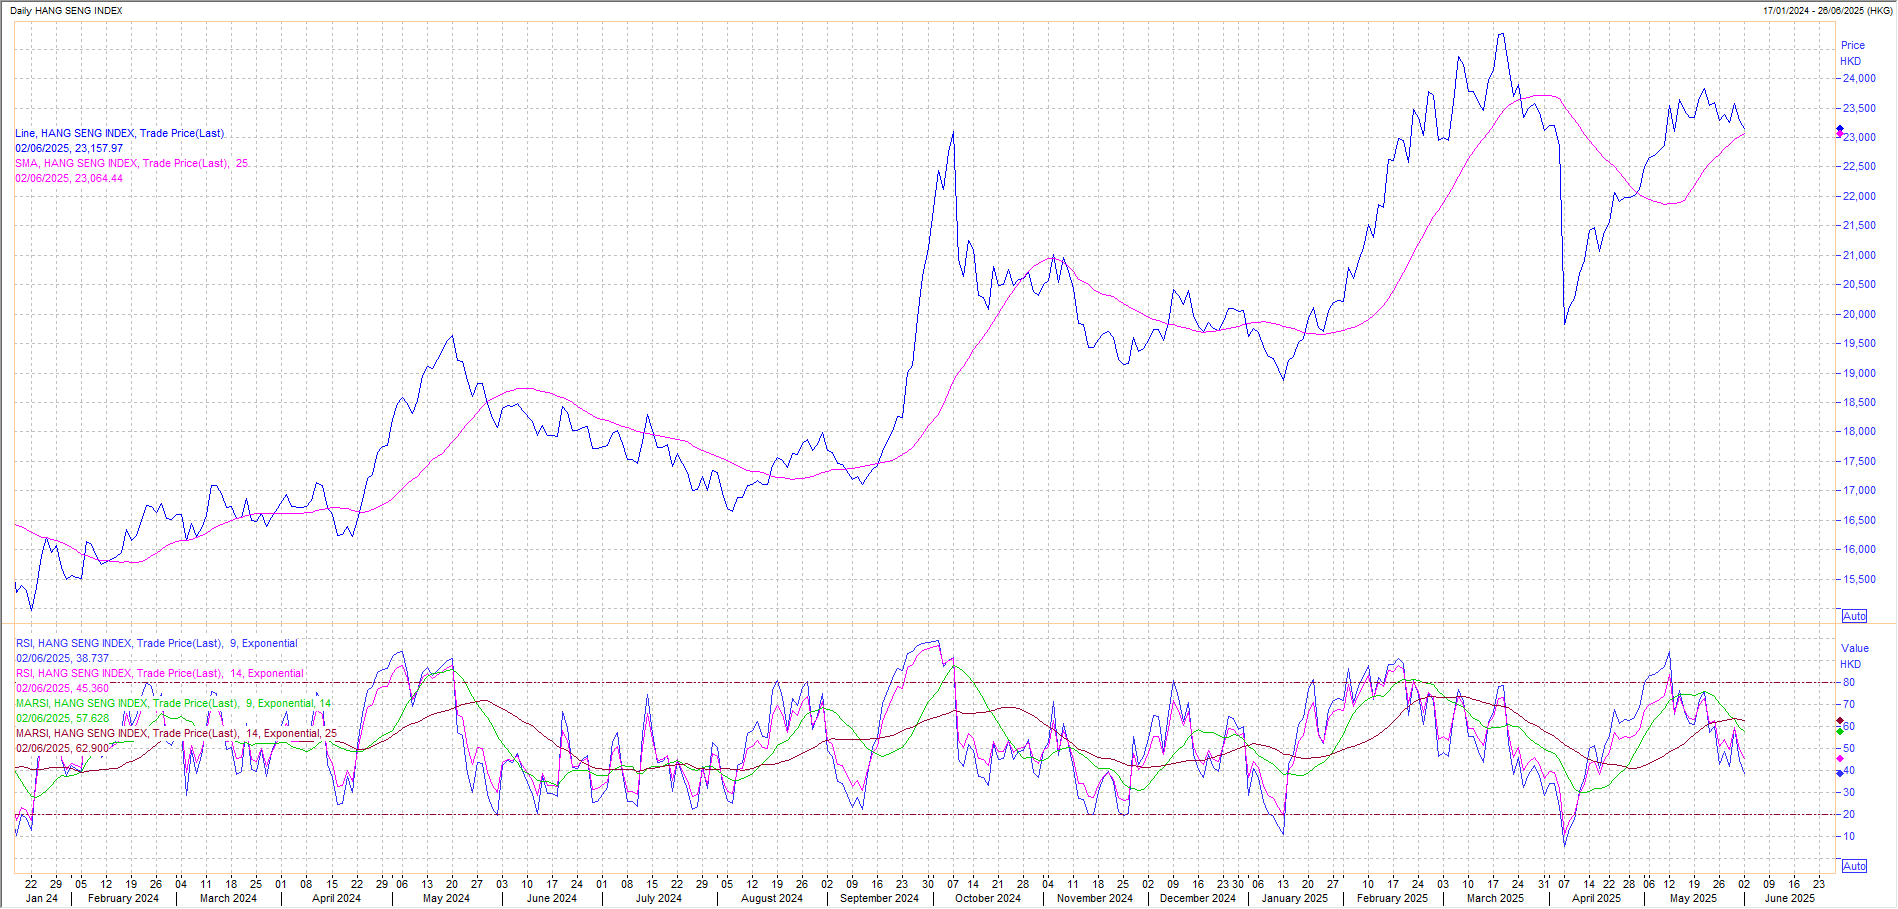The image size is (1898, 909).
Task: Click the 16,000 price axis level
Action: pyautogui.click(x=1859, y=549)
